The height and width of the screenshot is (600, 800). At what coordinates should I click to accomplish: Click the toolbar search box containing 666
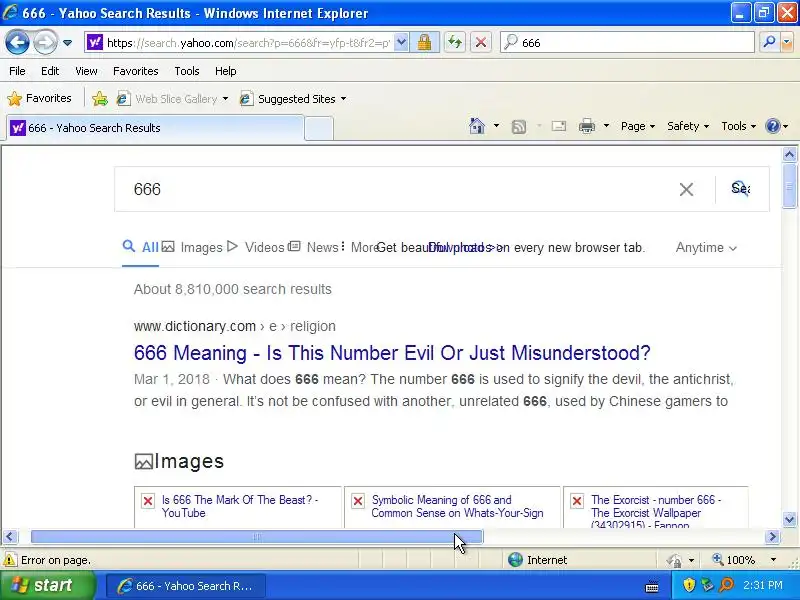628,43
